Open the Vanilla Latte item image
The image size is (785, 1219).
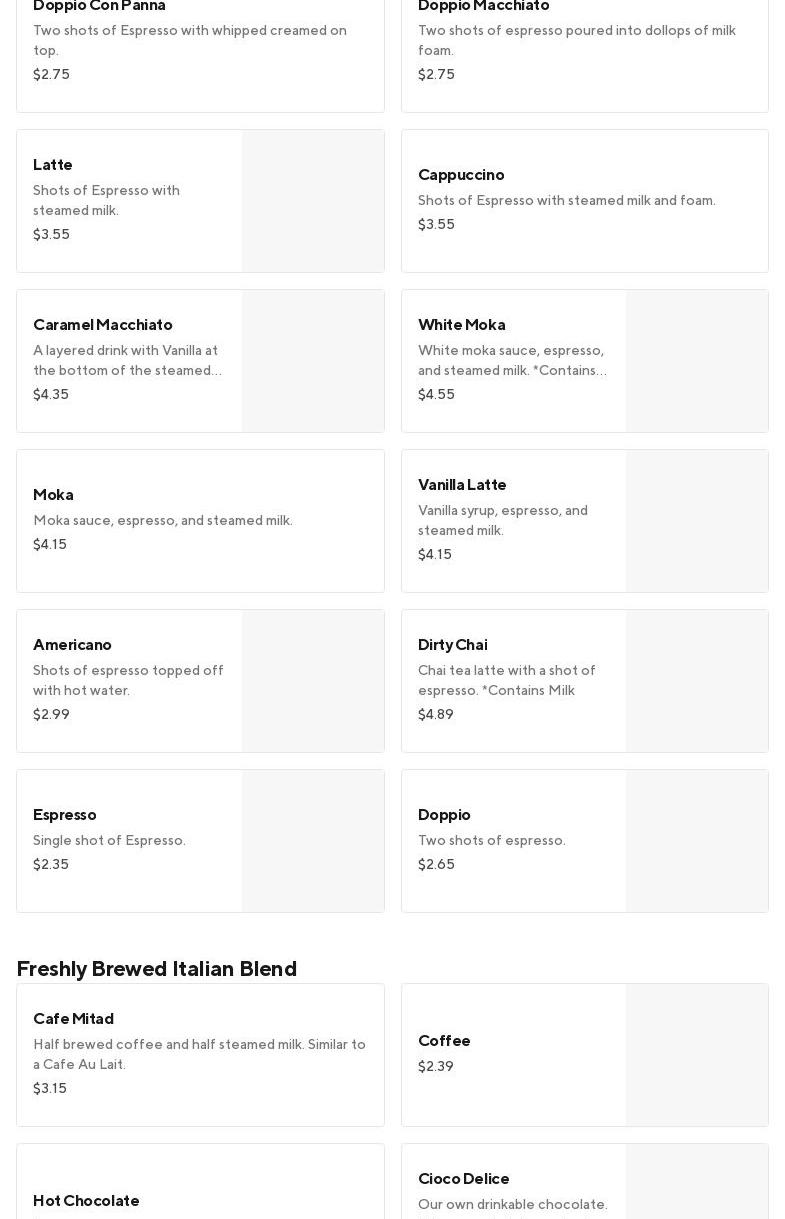(x=697, y=521)
